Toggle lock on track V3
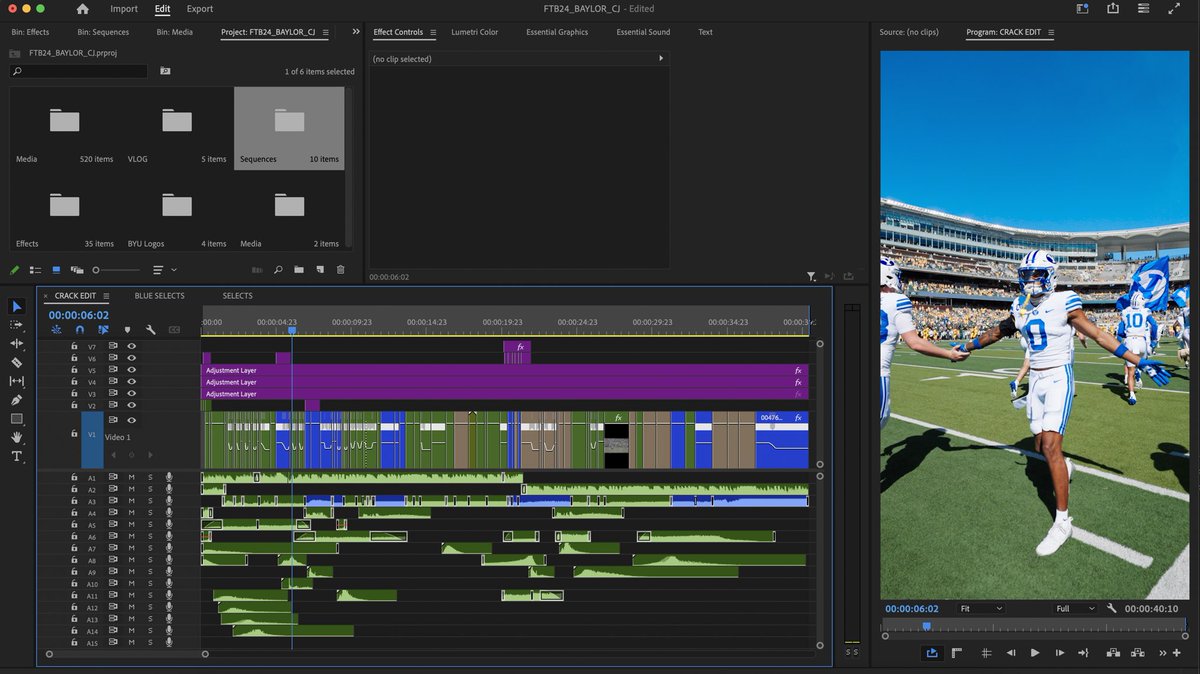The height and width of the screenshot is (674, 1200). 74,394
